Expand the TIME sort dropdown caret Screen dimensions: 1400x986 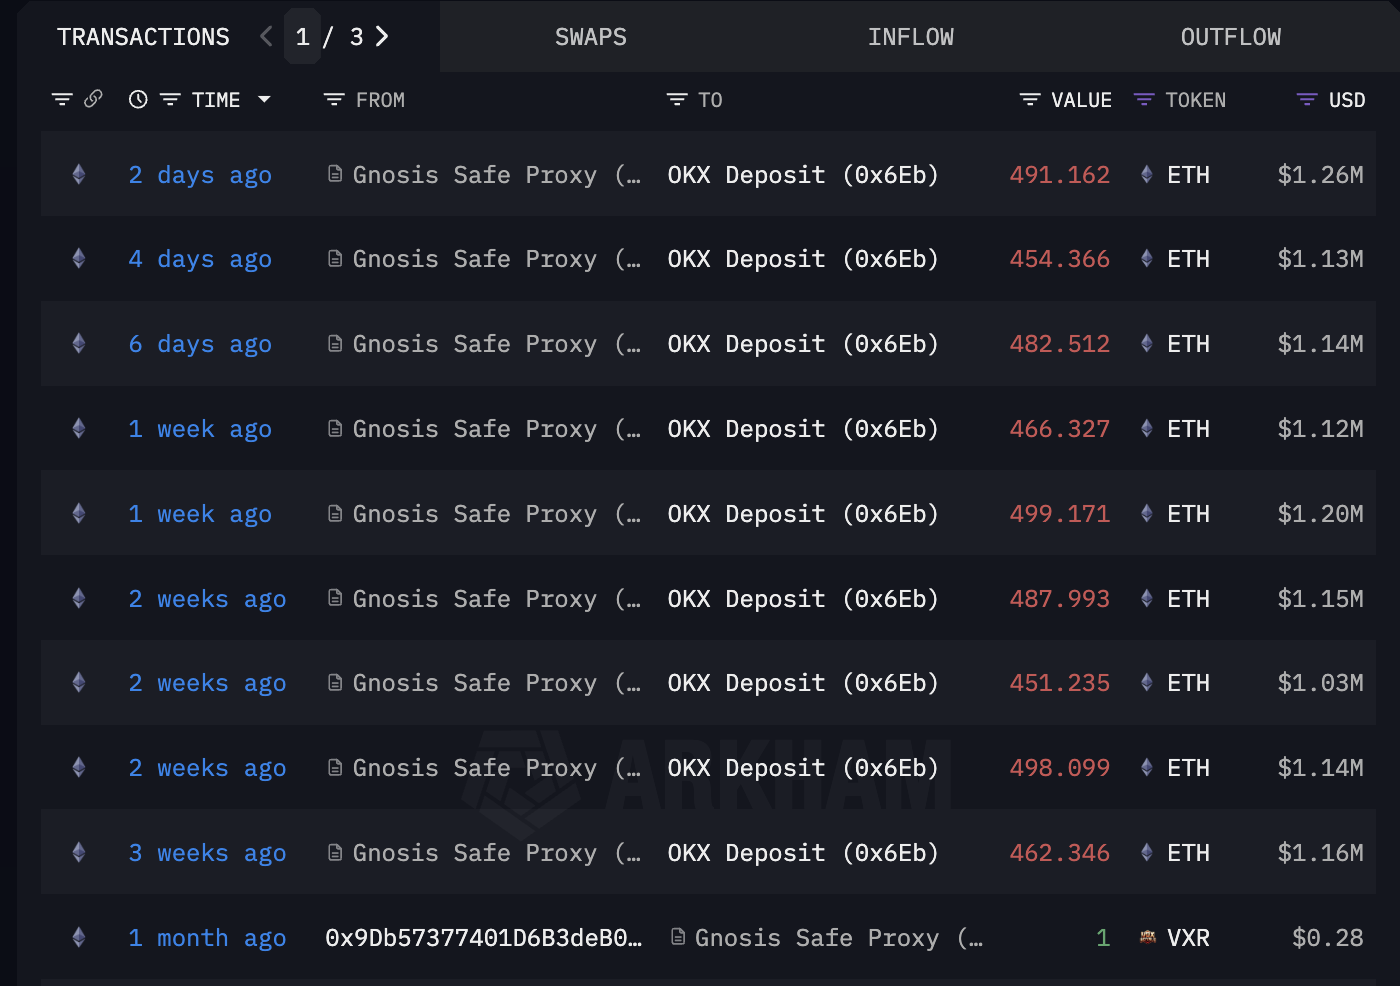click(x=264, y=99)
